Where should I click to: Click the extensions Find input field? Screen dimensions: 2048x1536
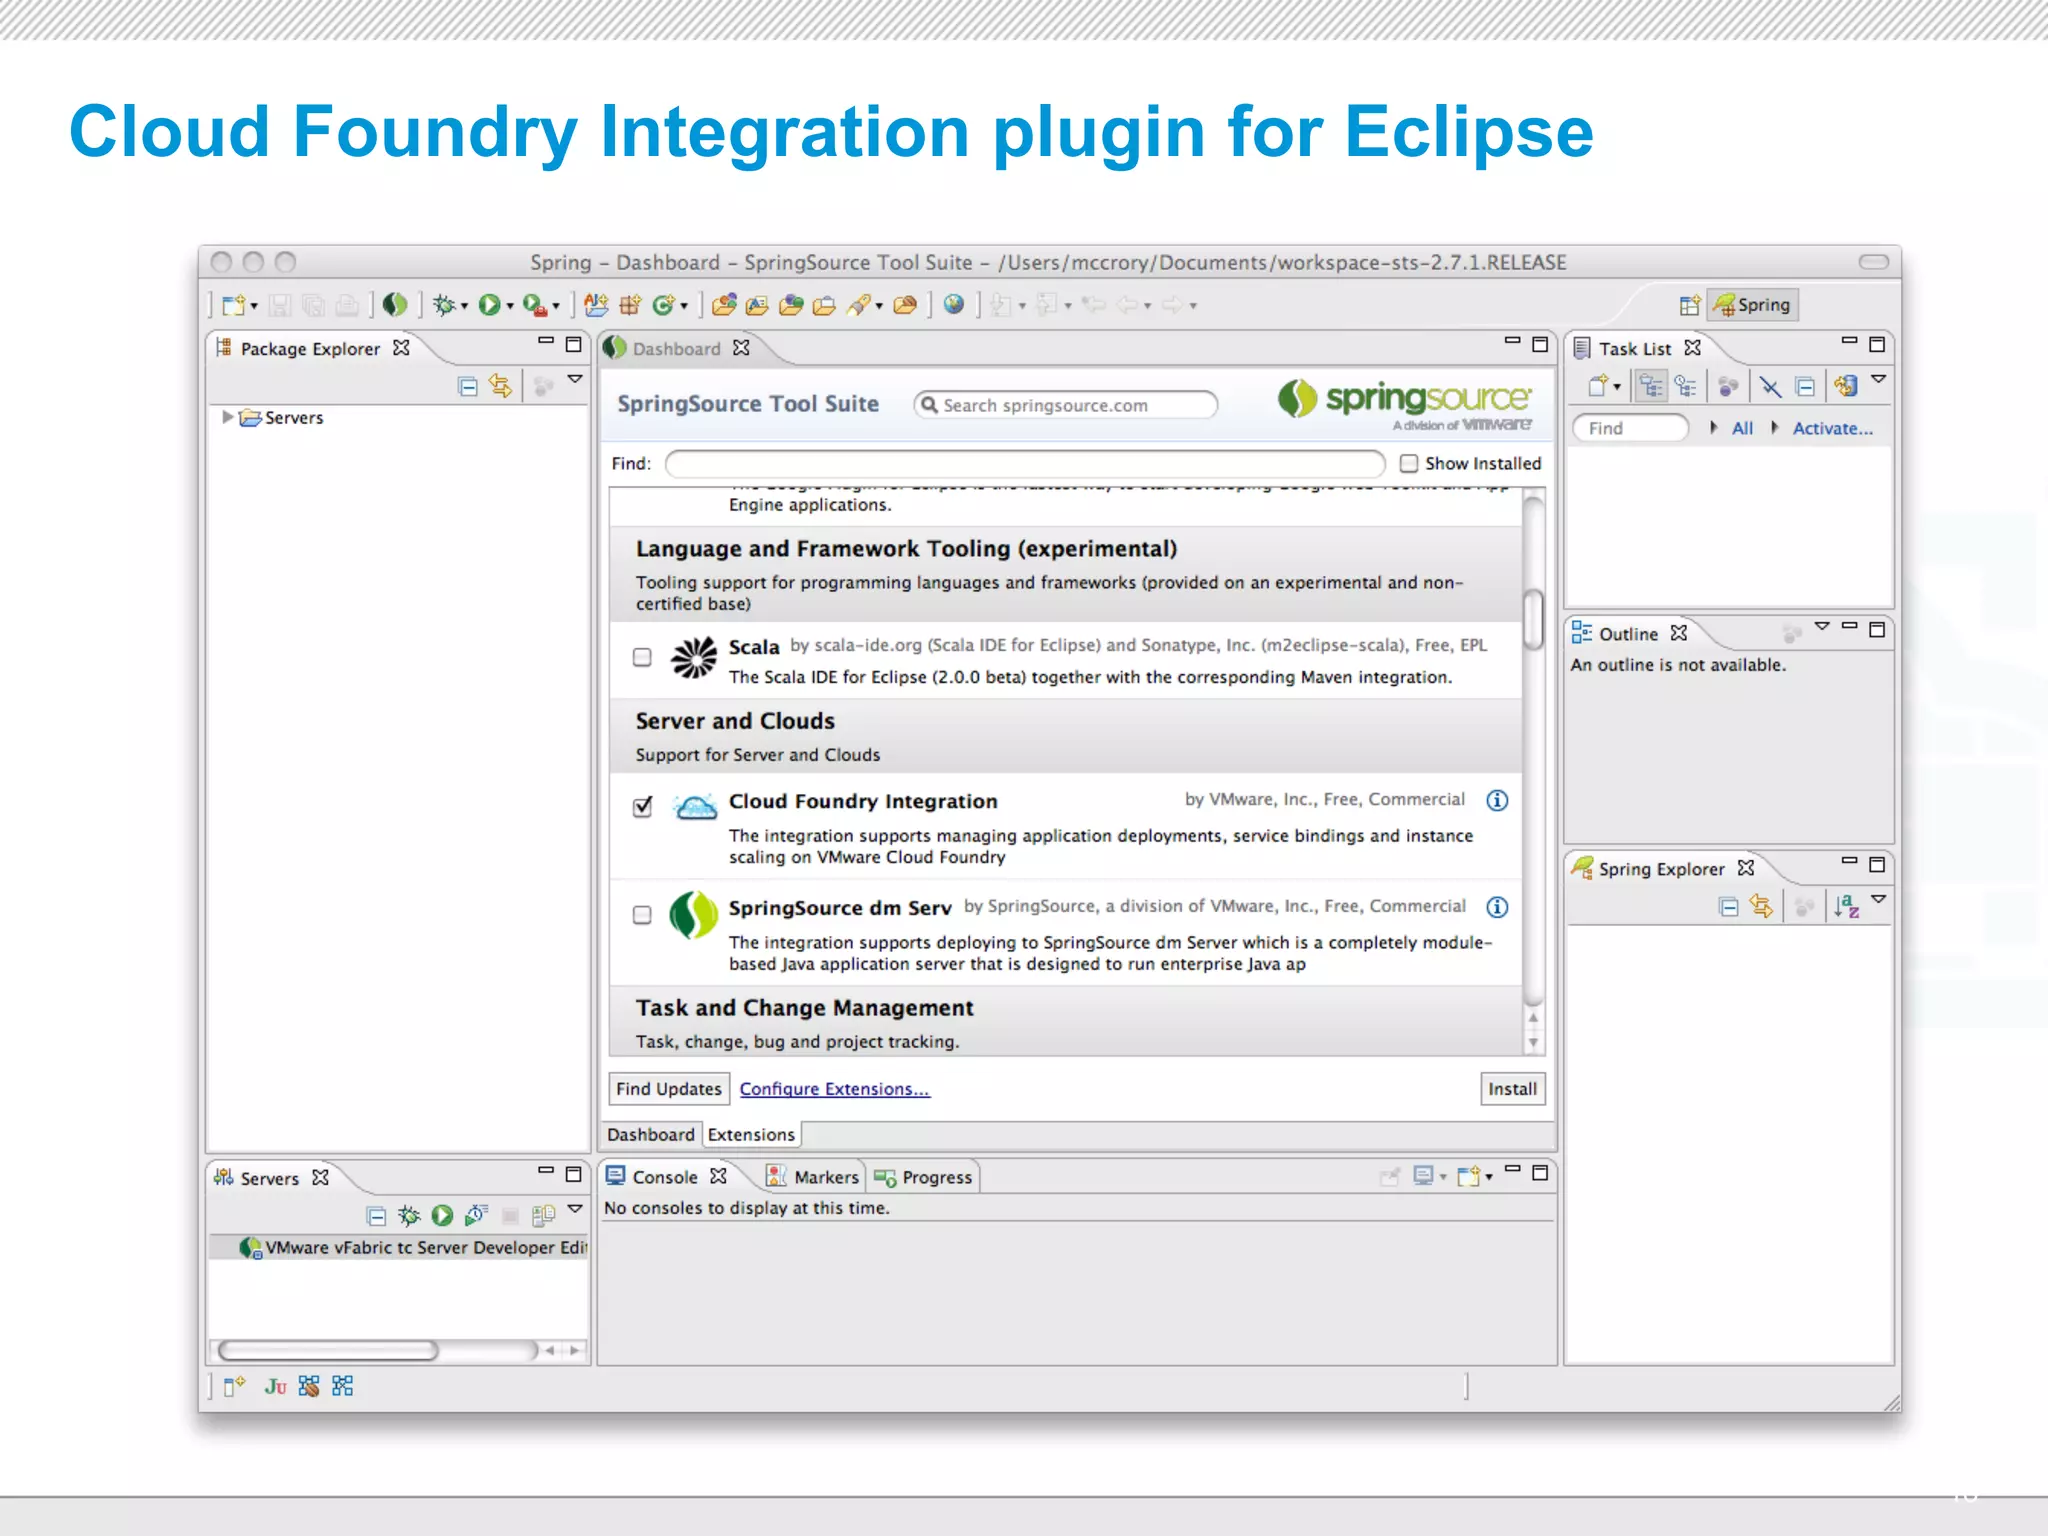1025,463
